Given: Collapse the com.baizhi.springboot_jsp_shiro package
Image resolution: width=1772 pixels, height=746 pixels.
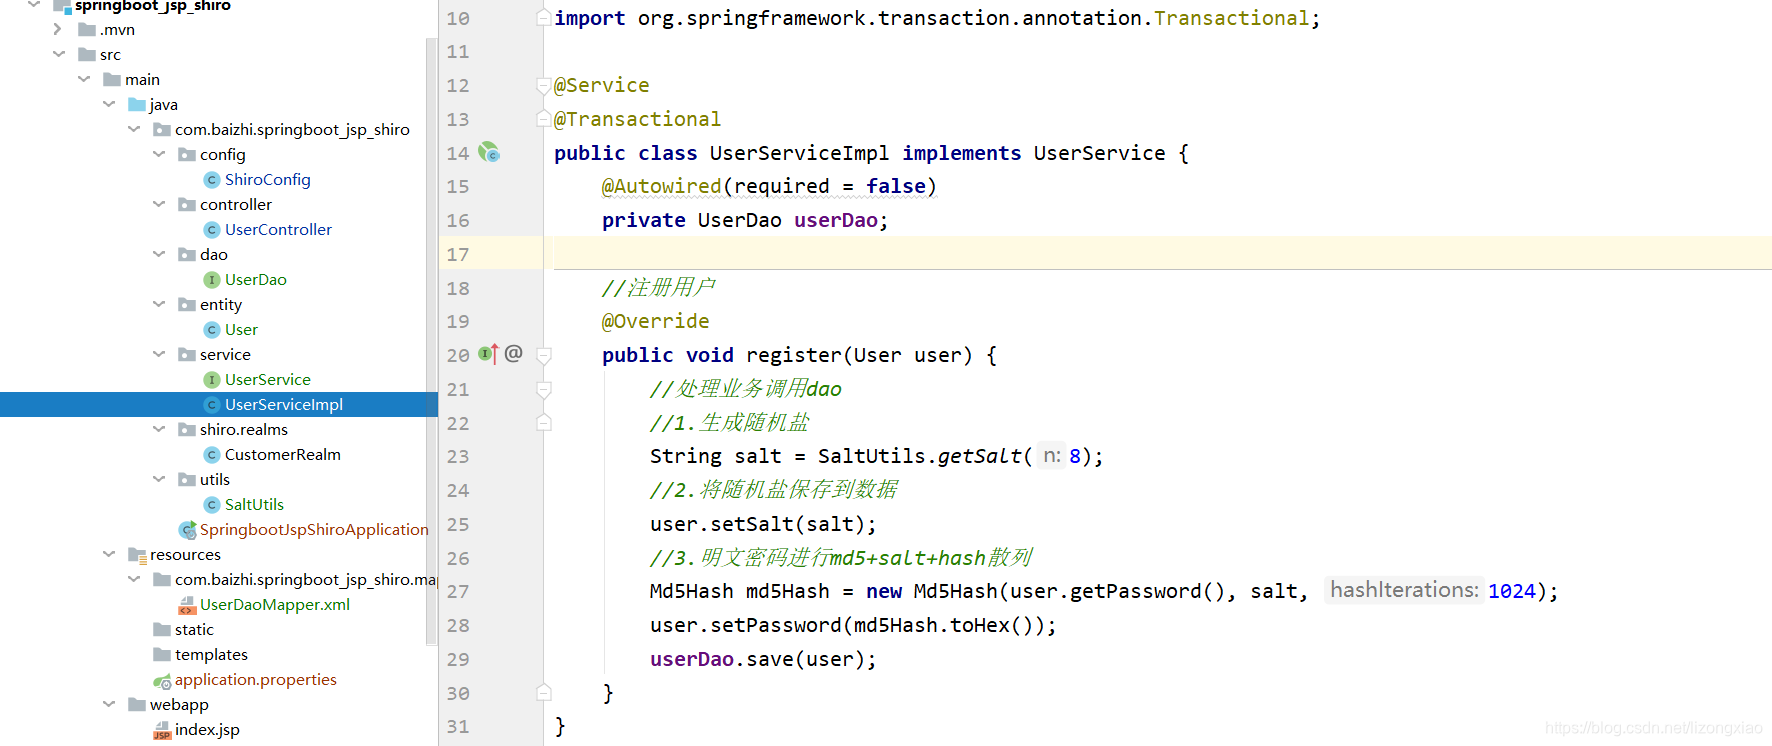Looking at the screenshot, I should click(x=134, y=129).
